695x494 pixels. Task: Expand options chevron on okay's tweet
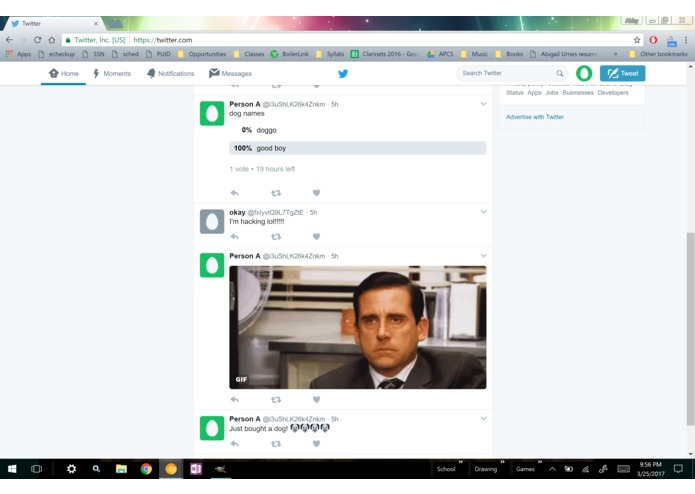point(483,212)
